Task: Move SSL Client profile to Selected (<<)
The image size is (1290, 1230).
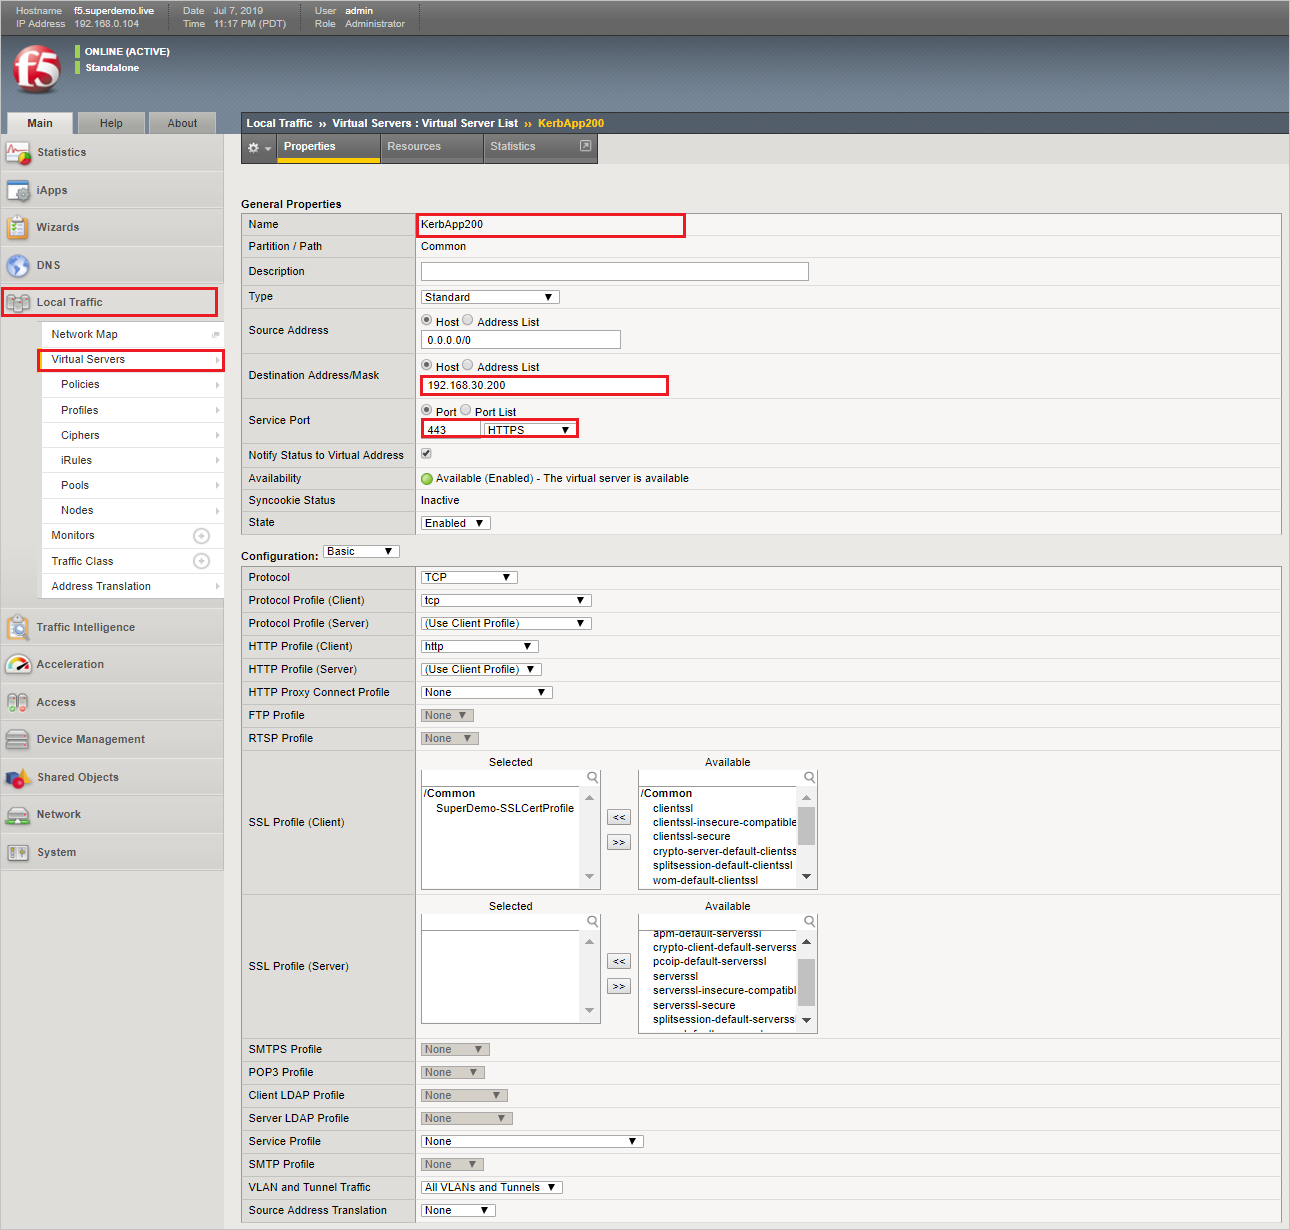Action: coord(619,817)
